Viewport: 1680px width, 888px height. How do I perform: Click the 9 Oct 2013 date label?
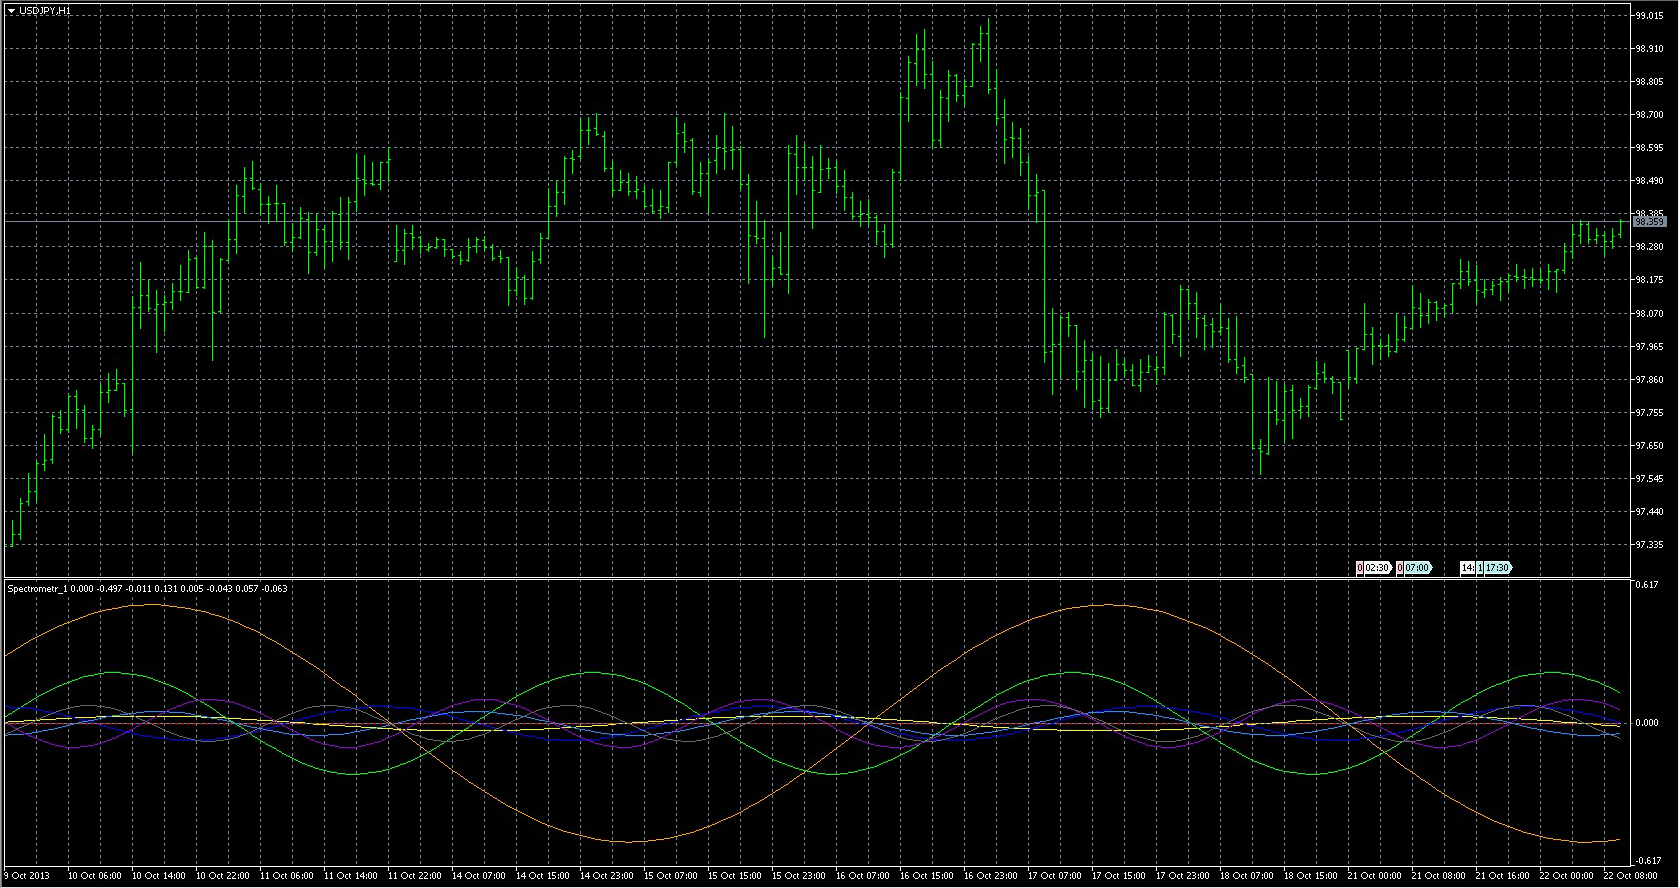[27, 876]
